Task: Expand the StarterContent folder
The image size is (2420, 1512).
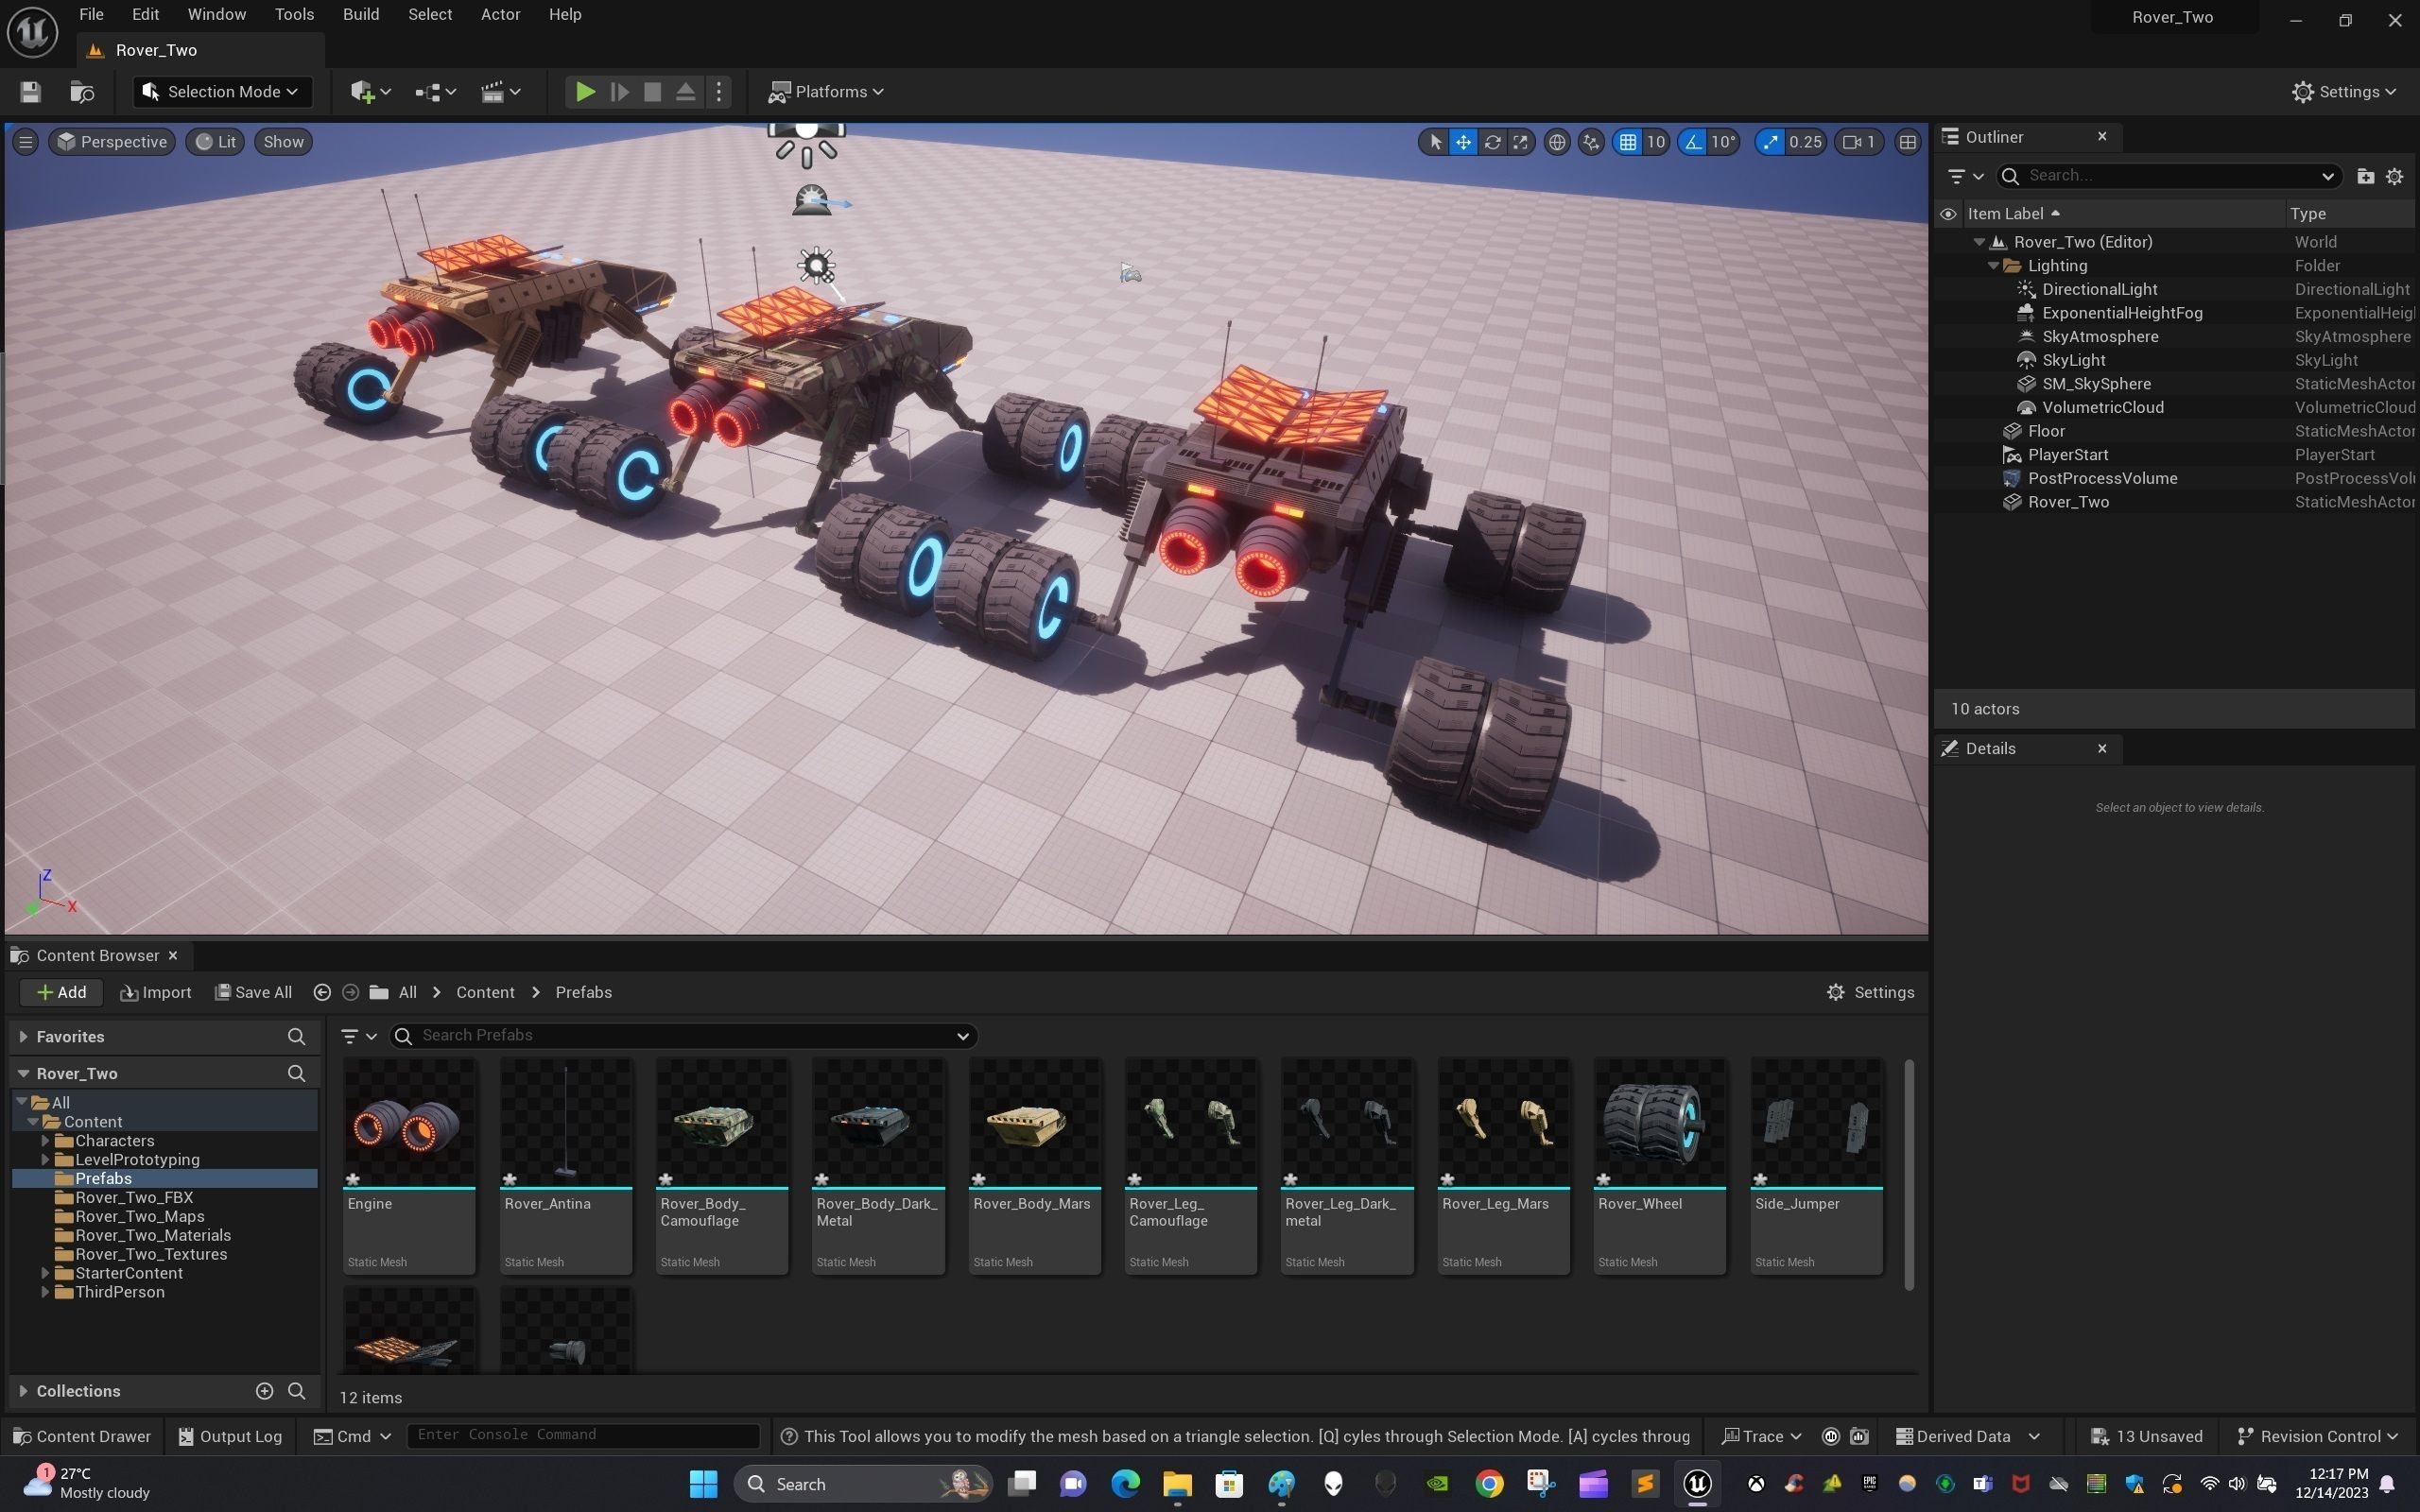Action: (45, 1273)
